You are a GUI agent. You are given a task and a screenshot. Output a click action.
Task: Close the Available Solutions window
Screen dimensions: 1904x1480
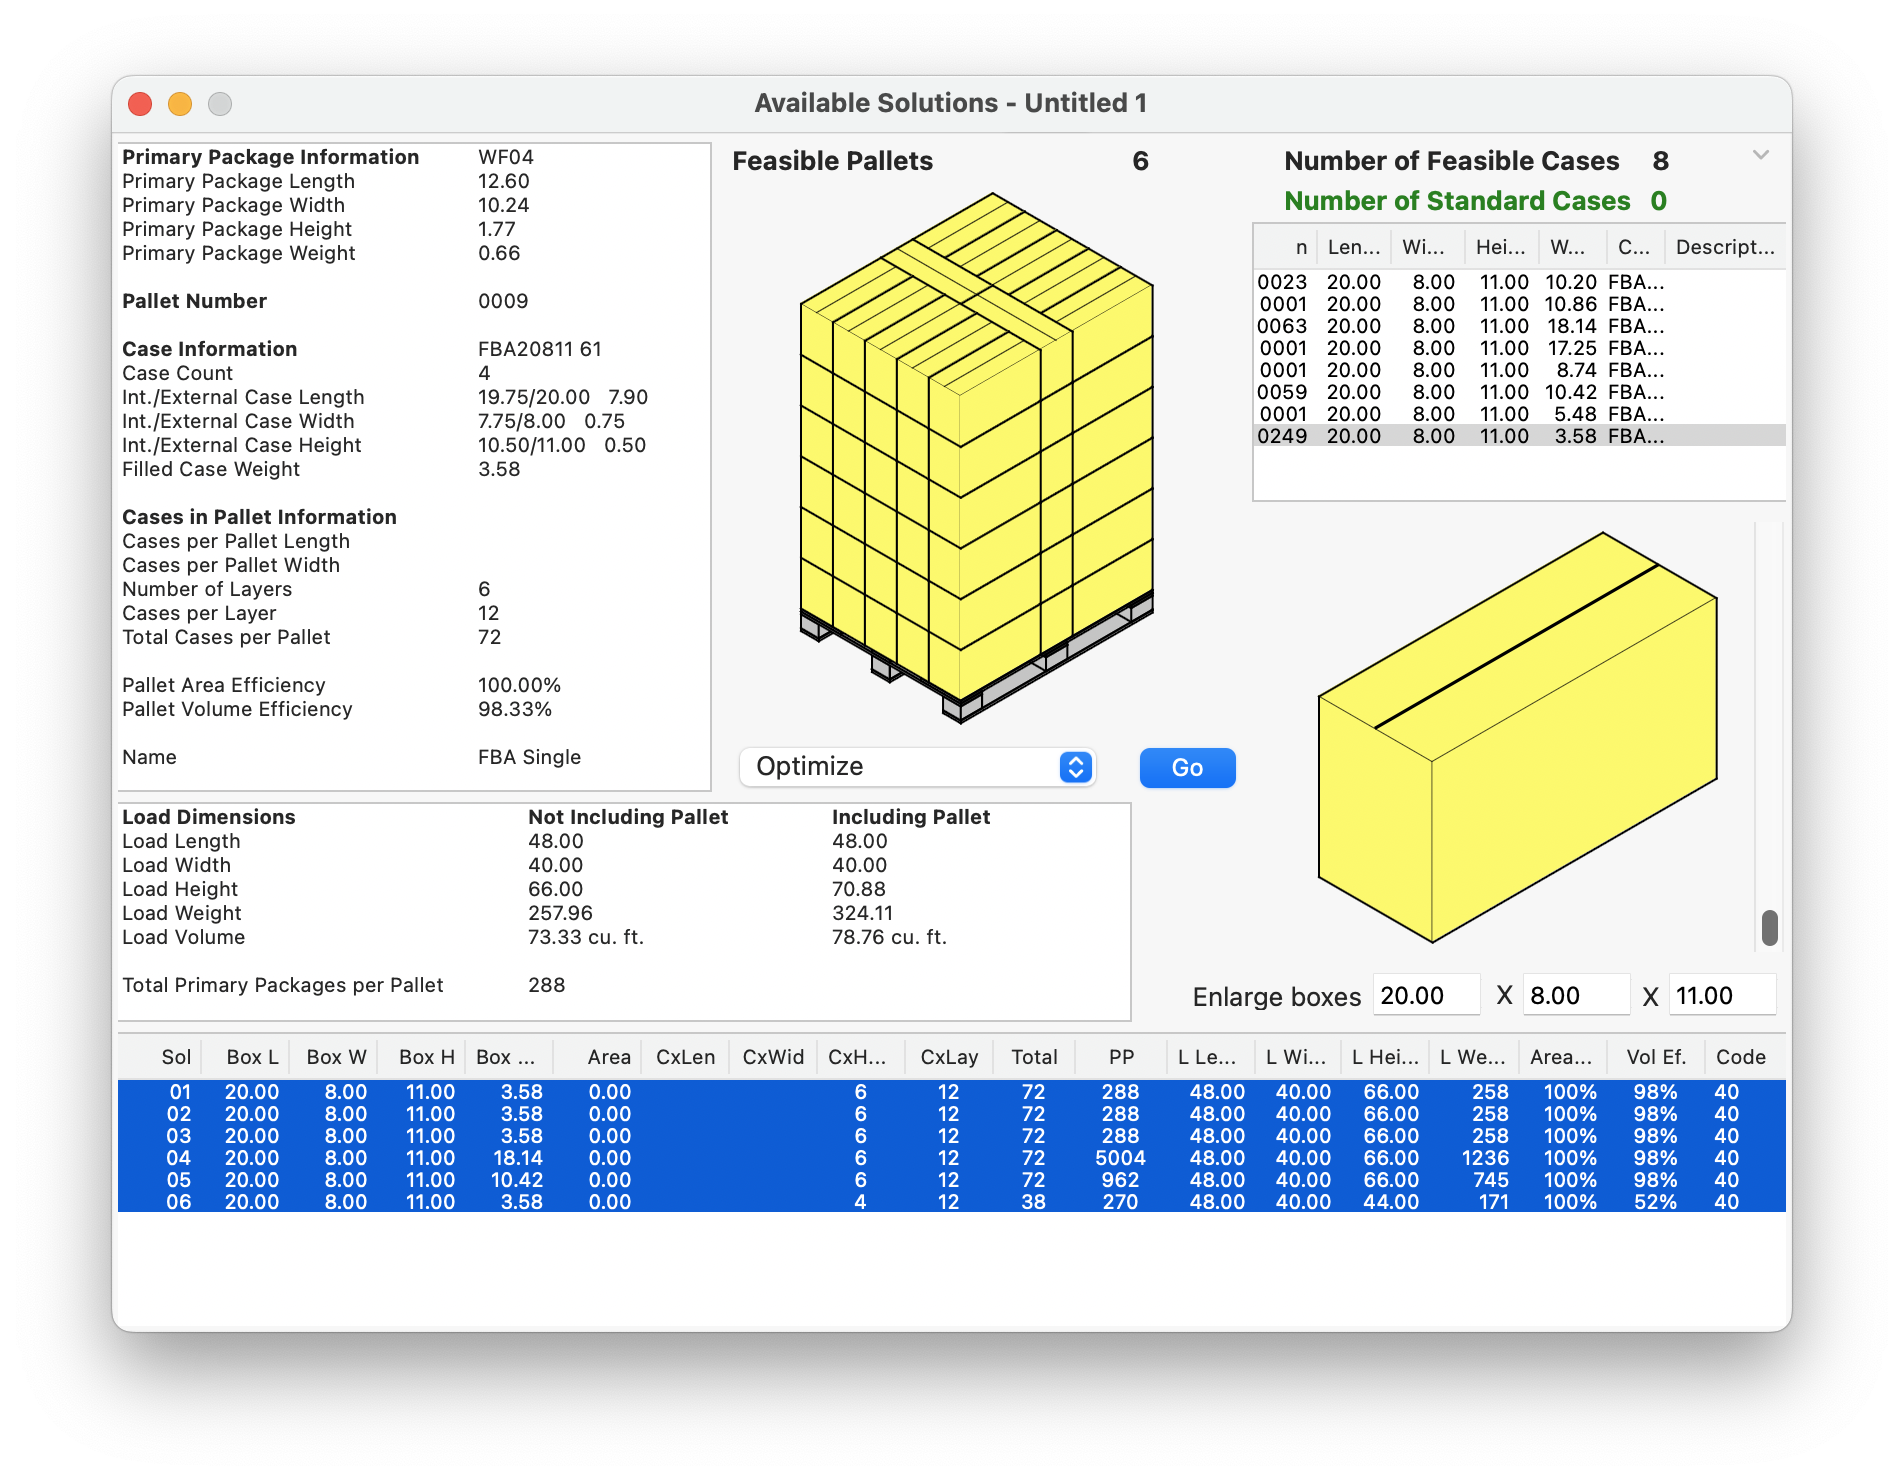(140, 104)
